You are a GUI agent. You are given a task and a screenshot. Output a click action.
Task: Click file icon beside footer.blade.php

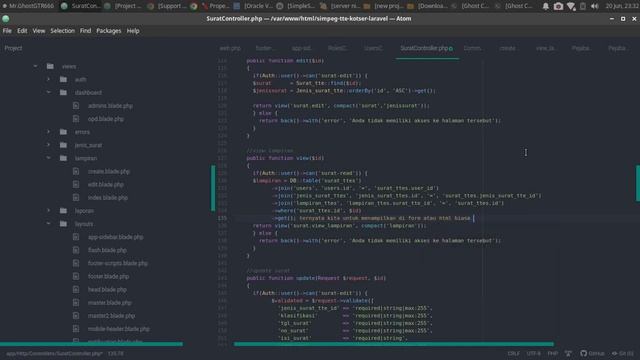pyautogui.click(x=76, y=276)
